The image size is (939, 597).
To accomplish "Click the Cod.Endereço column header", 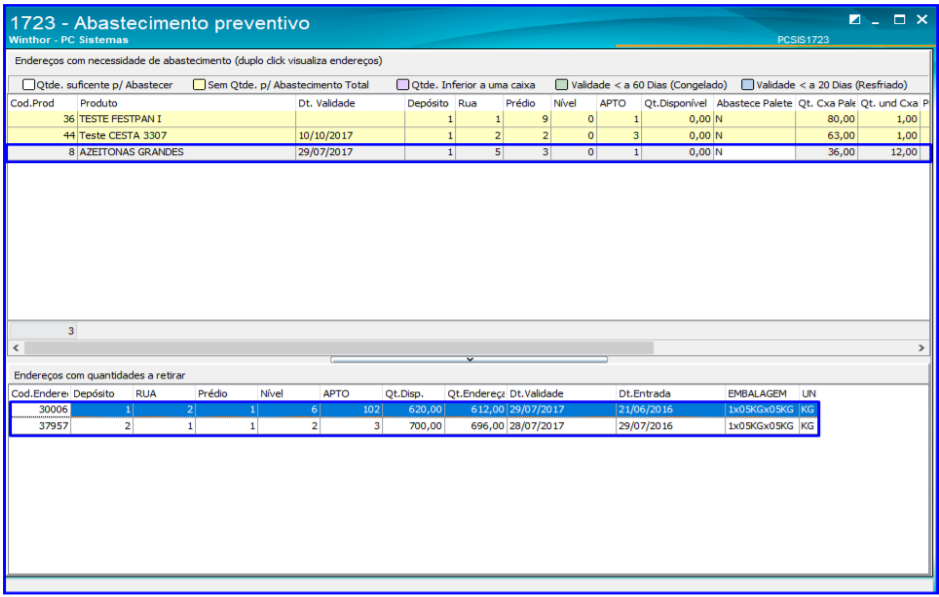I will [40, 393].
